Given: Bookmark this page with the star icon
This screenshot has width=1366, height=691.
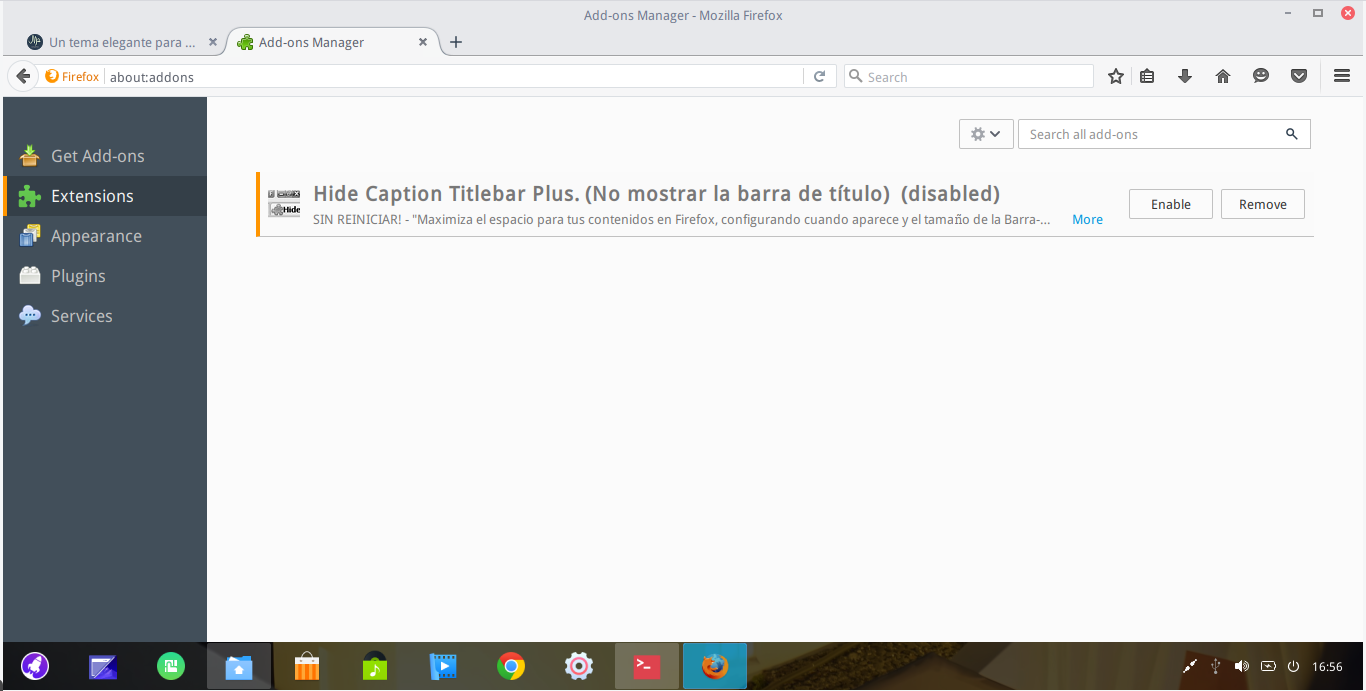Looking at the screenshot, I should (1116, 76).
